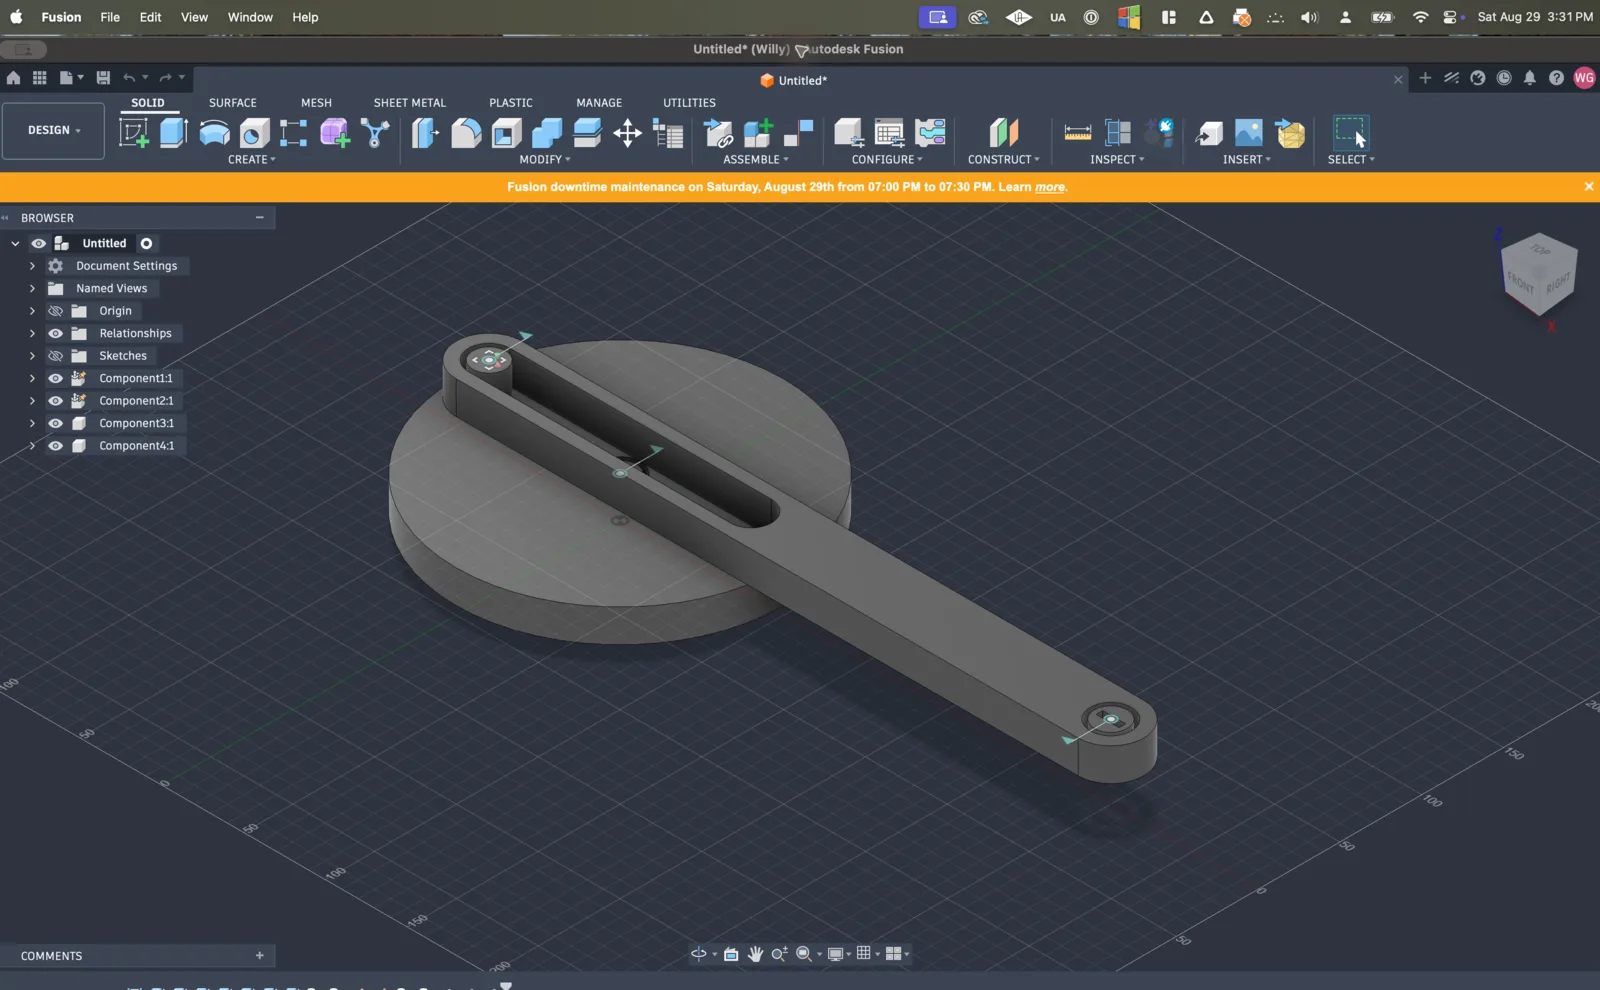Click the Measure tool in Inspect
The height and width of the screenshot is (990, 1600).
coord(1077,132)
